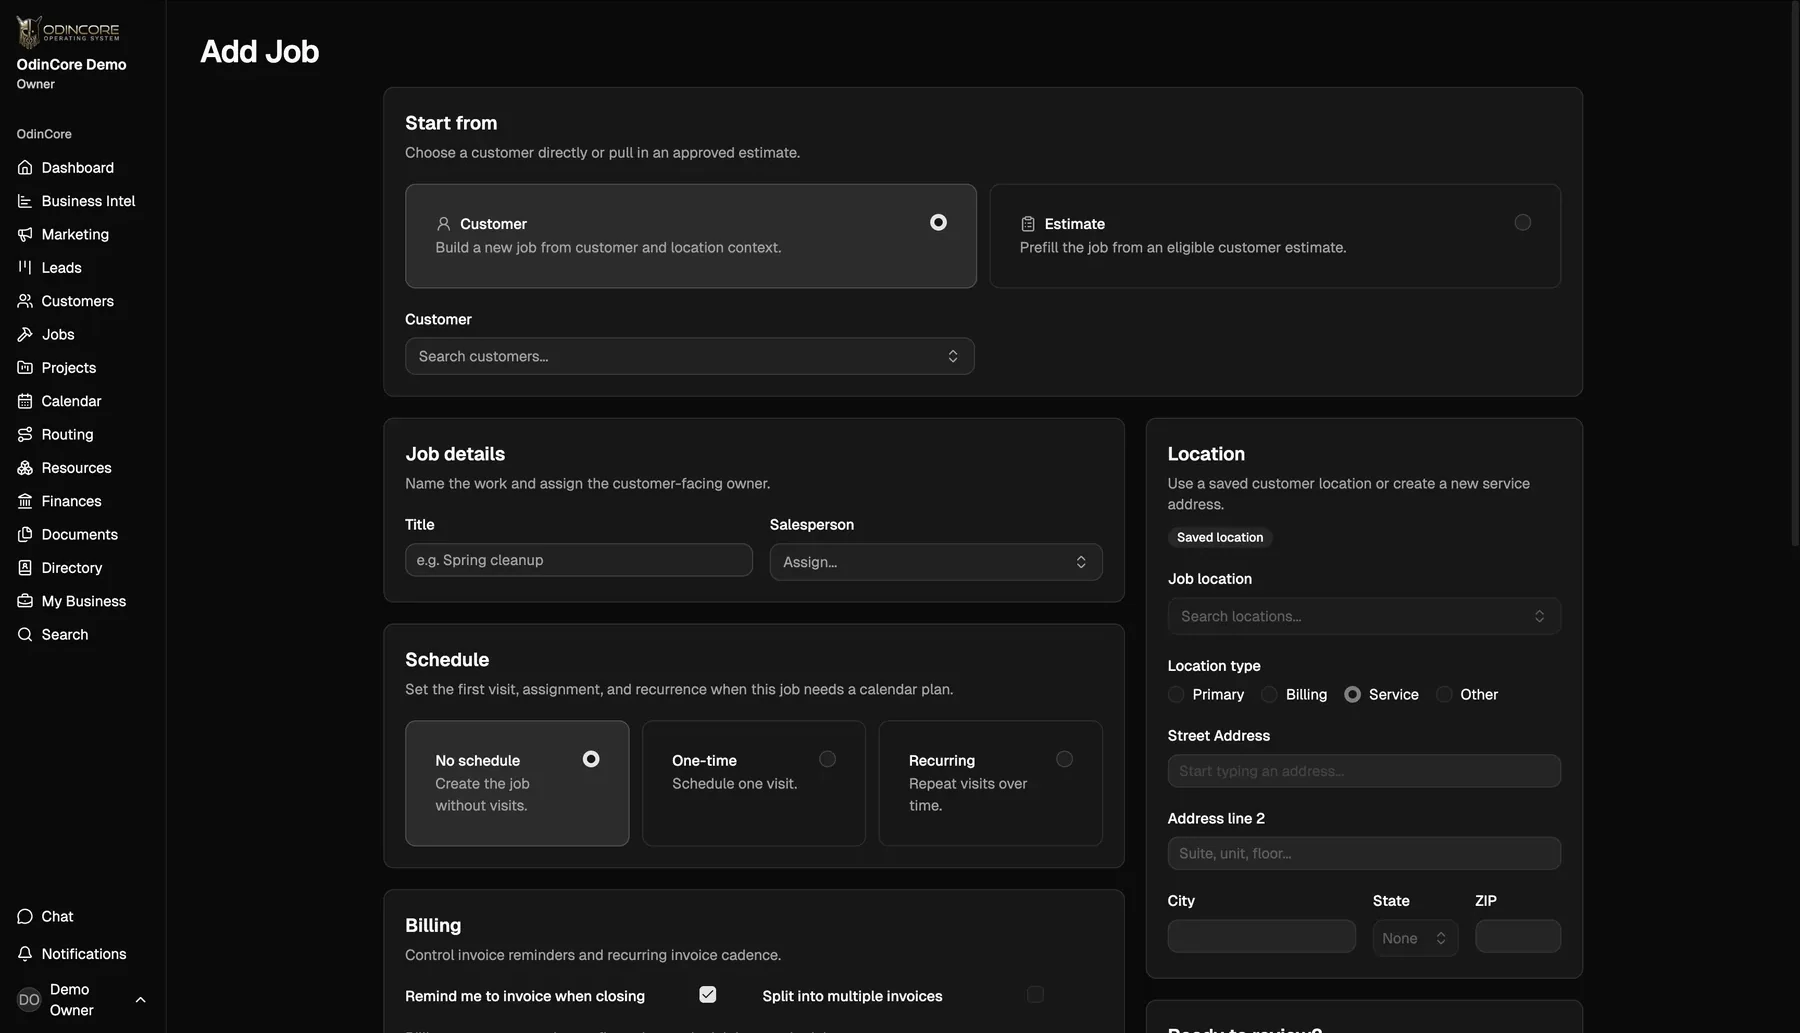This screenshot has width=1800, height=1033.
Task: Click the Routing path icon
Action: [25, 434]
